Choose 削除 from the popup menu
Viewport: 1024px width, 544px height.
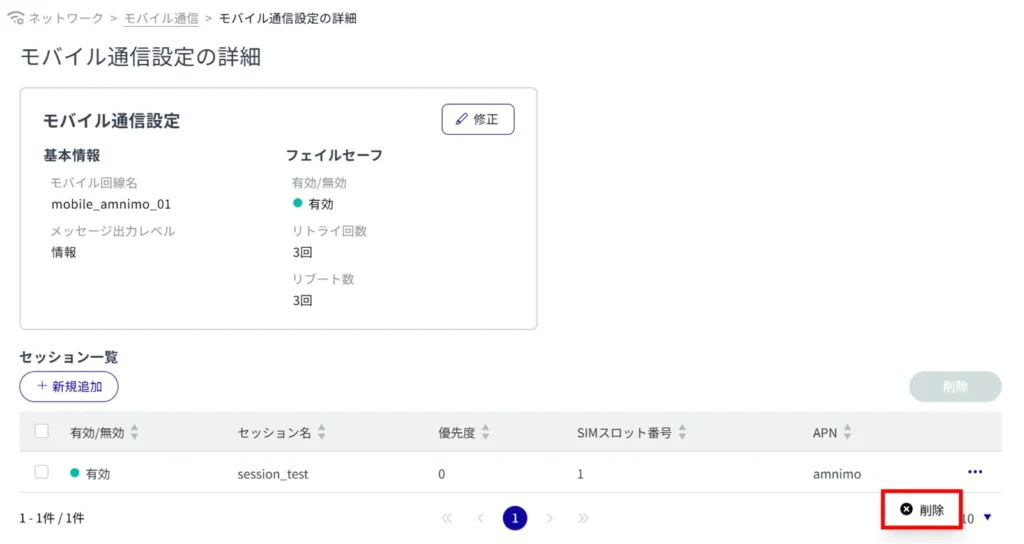tap(921, 510)
